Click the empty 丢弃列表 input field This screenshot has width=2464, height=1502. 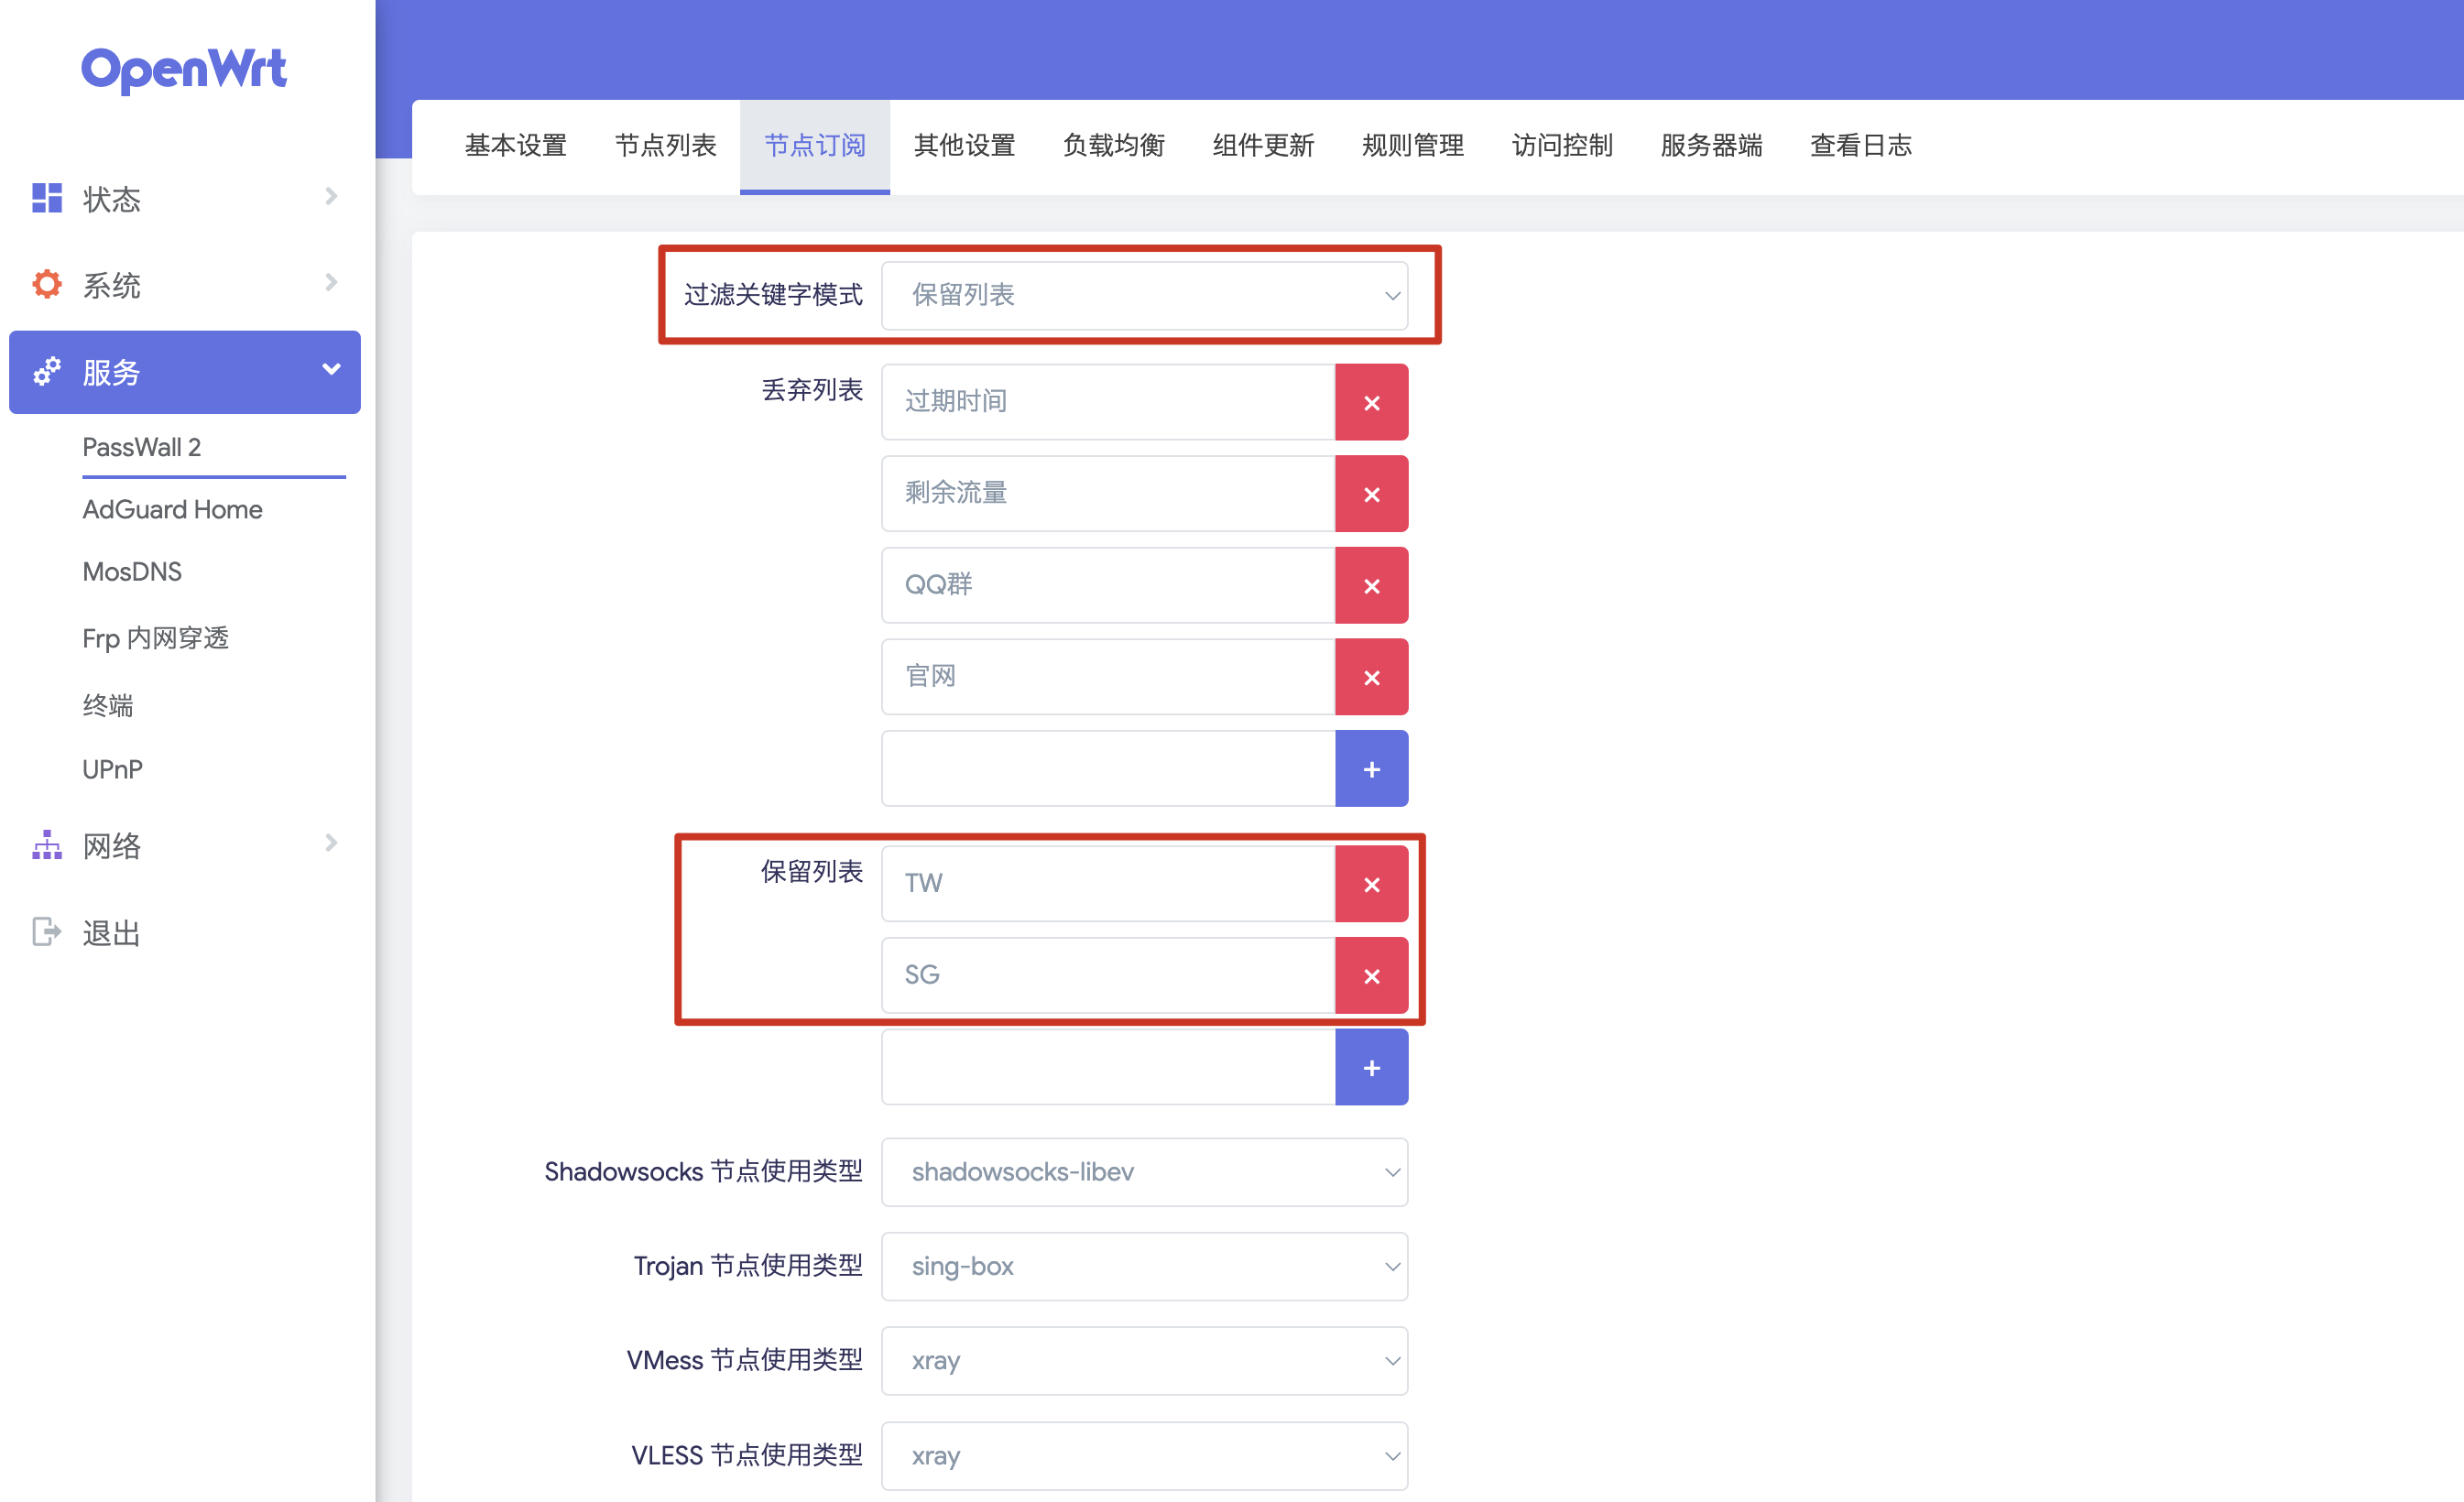click(1108, 768)
